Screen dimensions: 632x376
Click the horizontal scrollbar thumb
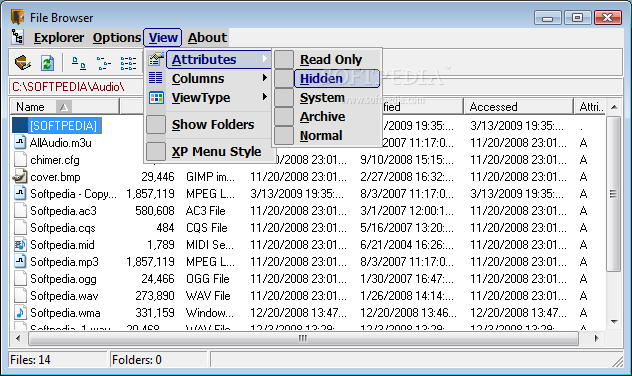point(303,338)
